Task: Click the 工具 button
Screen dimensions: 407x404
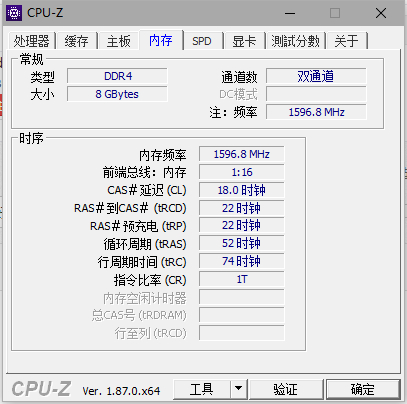Action: [x=202, y=388]
